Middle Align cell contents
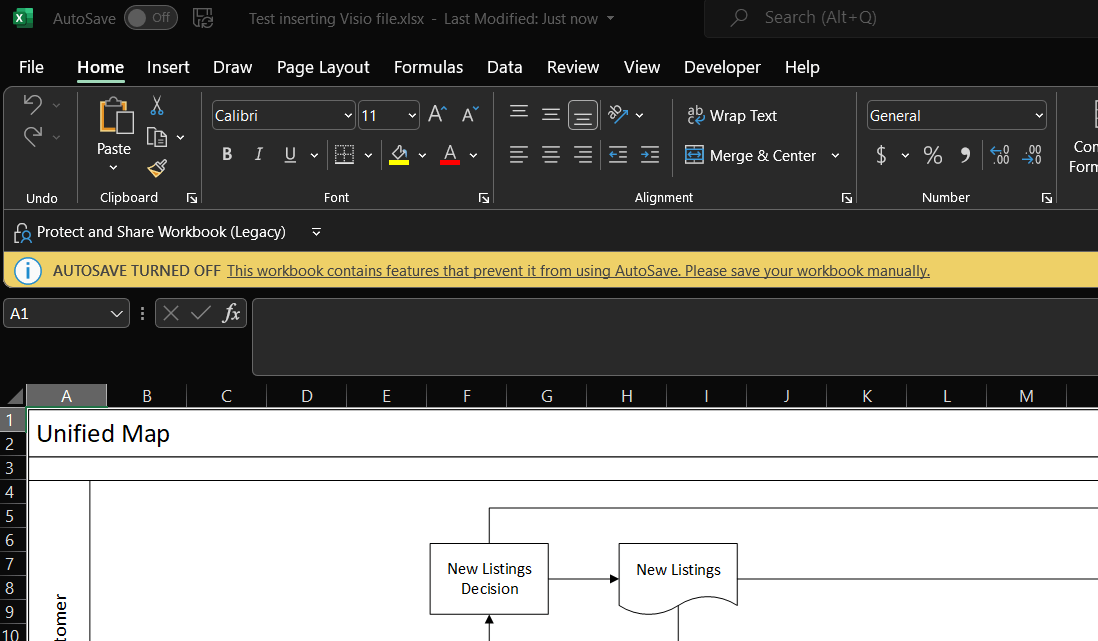Viewport: 1098px width, 641px height. [x=551, y=114]
